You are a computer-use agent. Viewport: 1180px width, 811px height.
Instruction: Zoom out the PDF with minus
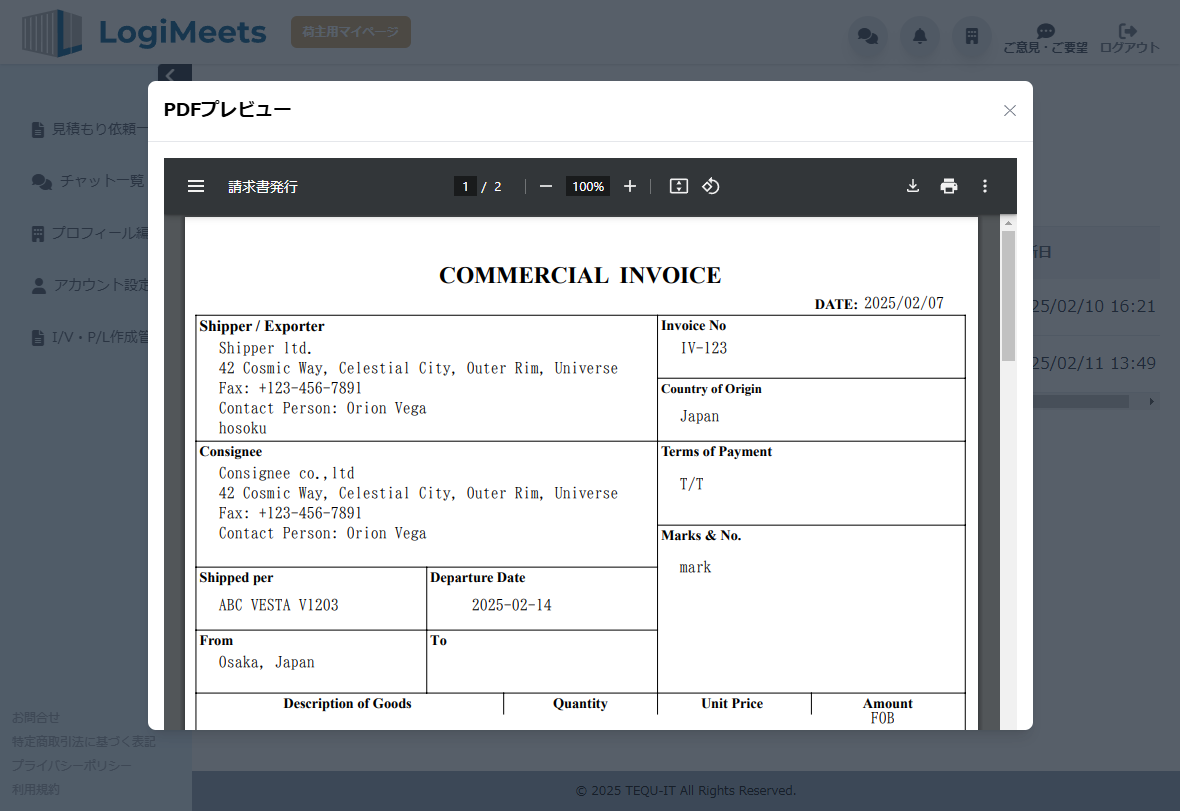(546, 186)
